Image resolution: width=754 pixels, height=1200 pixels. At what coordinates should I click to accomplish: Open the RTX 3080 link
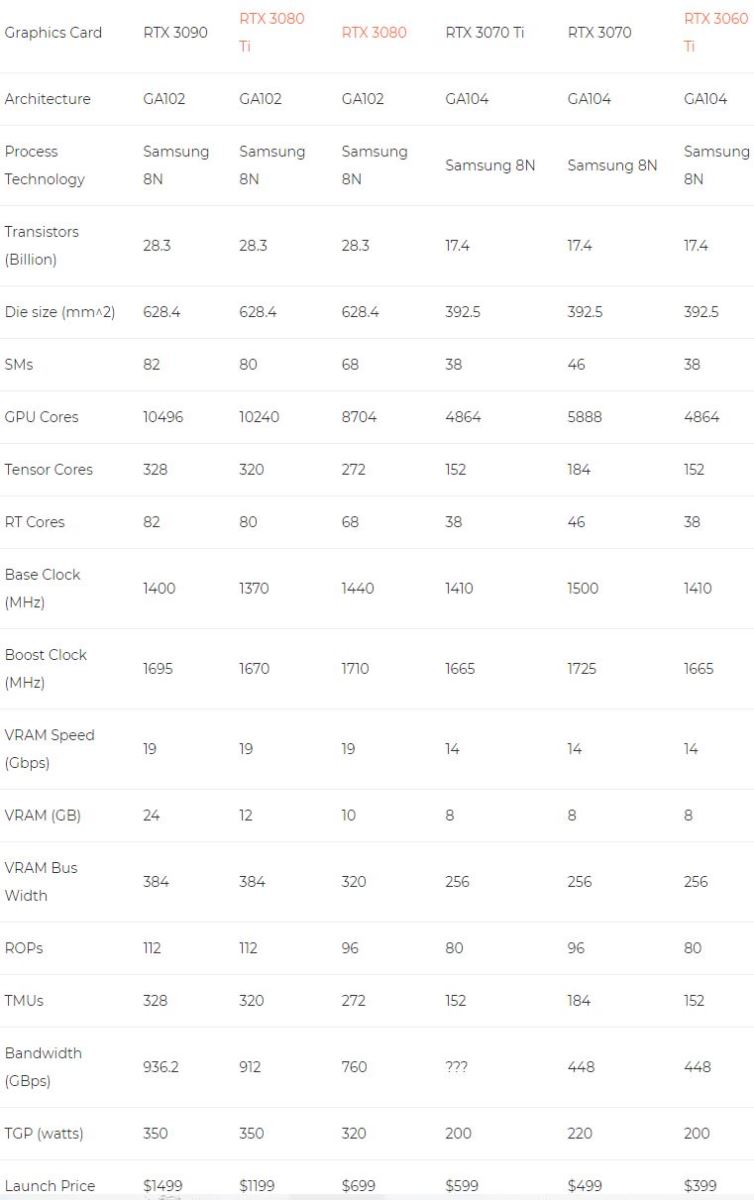(374, 32)
